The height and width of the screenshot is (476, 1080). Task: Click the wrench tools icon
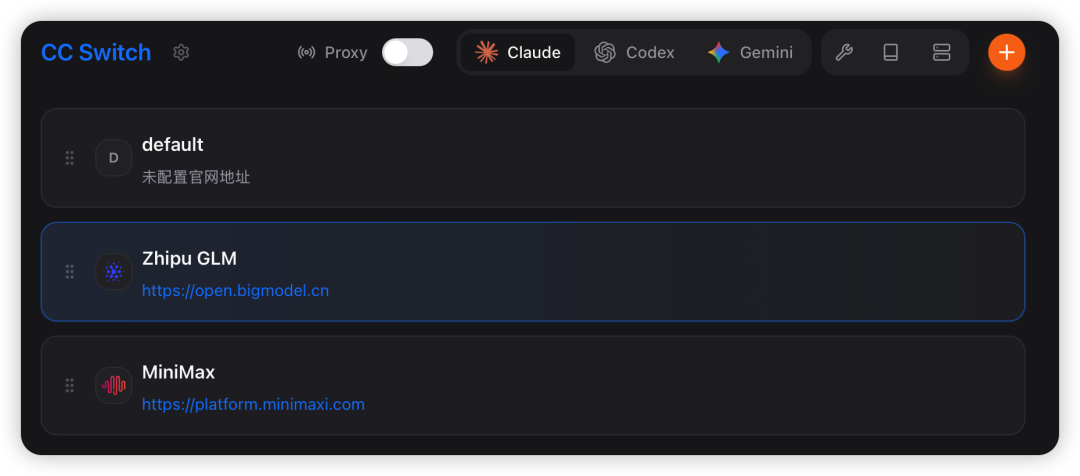[844, 53]
